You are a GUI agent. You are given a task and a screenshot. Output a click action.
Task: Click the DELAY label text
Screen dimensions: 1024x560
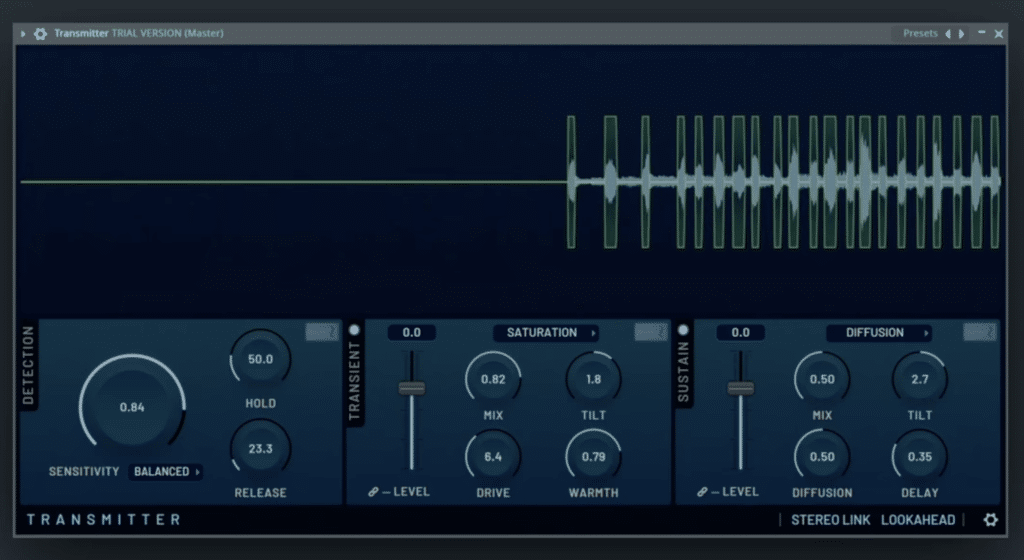[x=920, y=493]
